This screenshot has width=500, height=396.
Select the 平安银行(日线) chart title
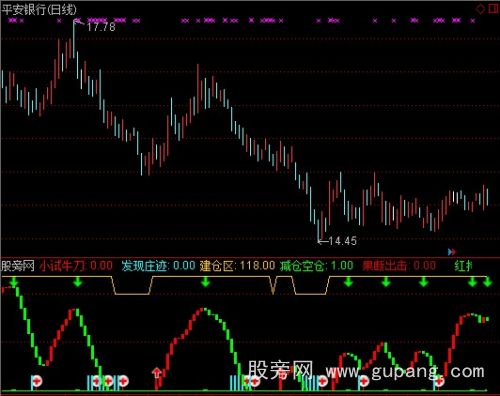point(39,9)
